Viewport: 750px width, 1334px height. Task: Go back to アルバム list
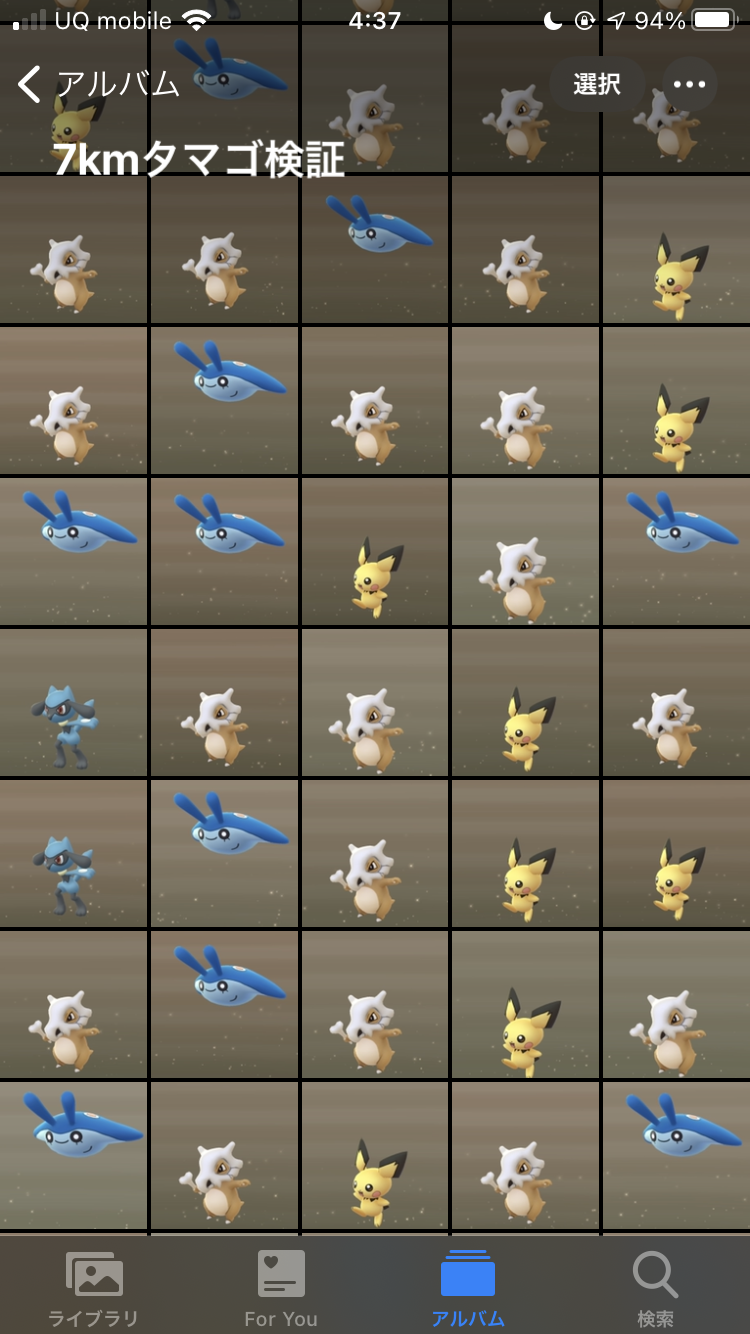[x=98, y=84]
